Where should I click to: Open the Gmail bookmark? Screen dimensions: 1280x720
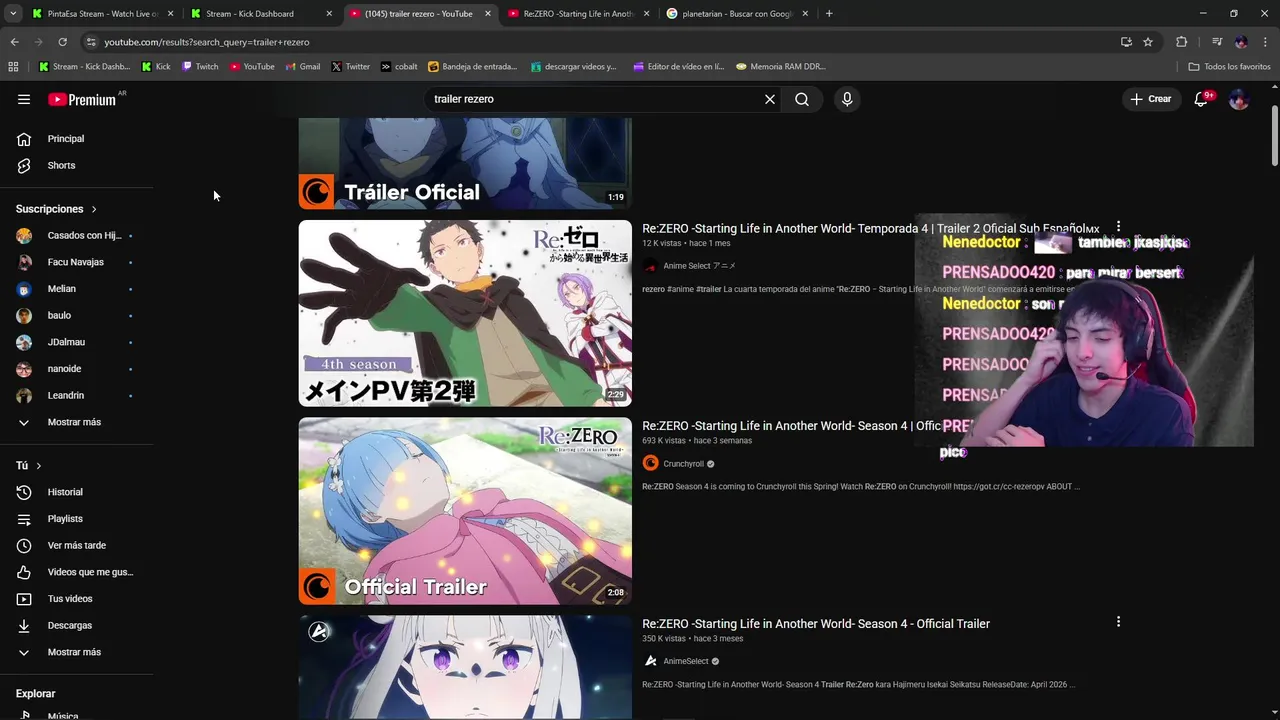click(302, 67)
